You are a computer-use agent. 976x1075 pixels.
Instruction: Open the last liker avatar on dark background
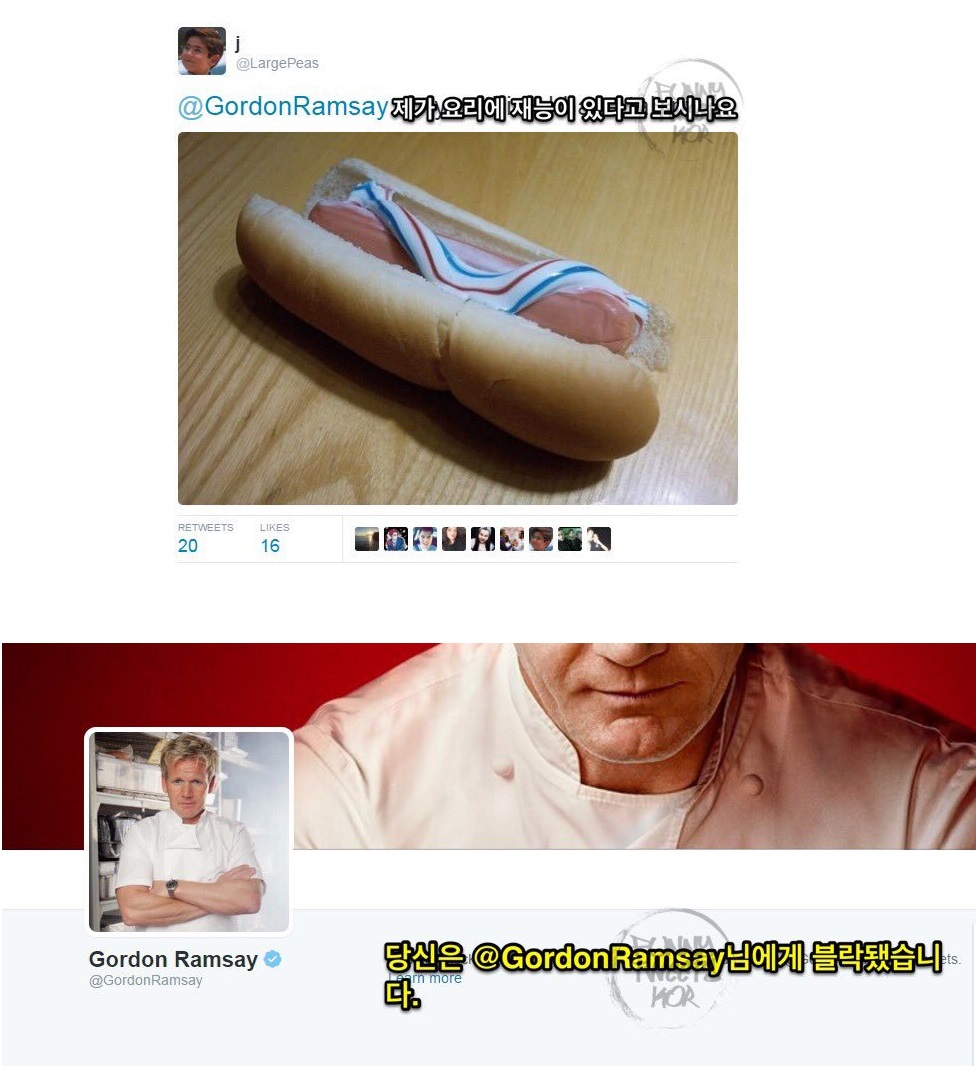[598, 539]
